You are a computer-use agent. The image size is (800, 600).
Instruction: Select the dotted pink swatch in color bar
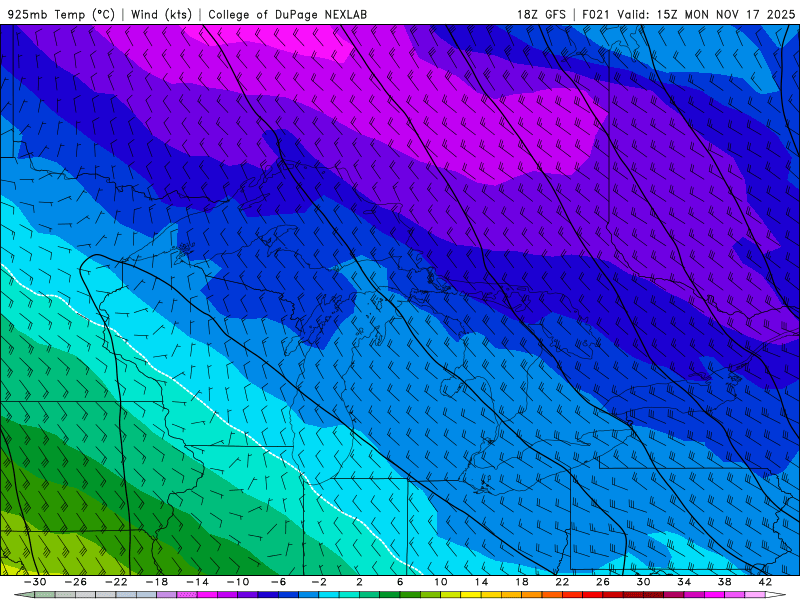point(187,595)
